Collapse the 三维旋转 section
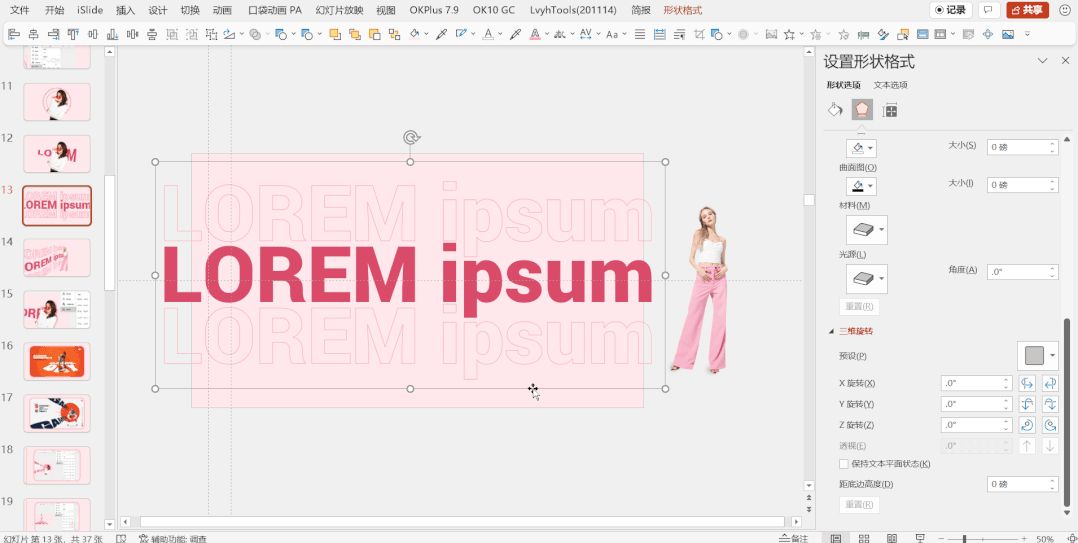This screenshot has height=543, width=1078. click(x=832, y=331)
